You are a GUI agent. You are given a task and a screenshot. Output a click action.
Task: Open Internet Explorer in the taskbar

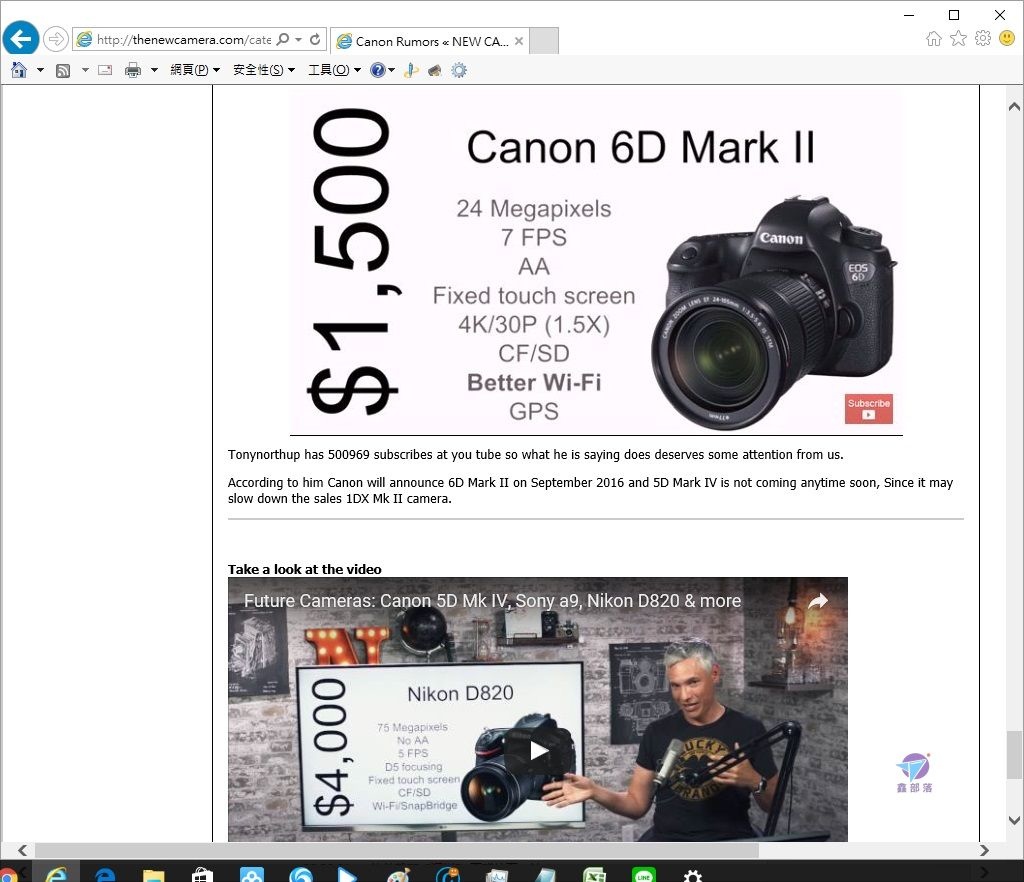click(x=56, y=874)
